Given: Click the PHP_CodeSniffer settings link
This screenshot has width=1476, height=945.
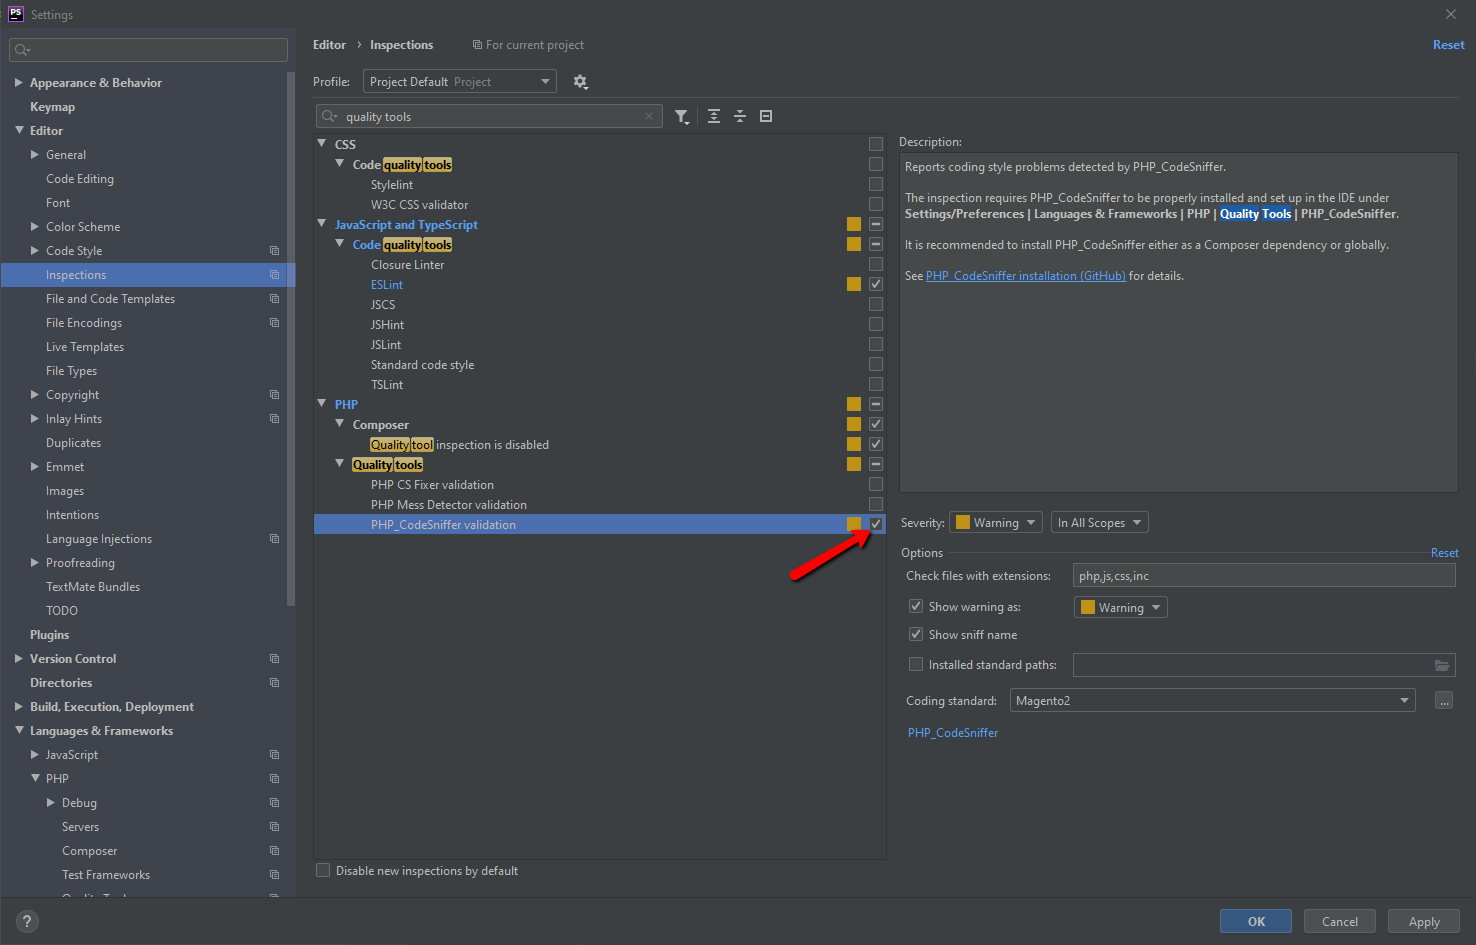Looking at the screenshot, I should (953, 733).
